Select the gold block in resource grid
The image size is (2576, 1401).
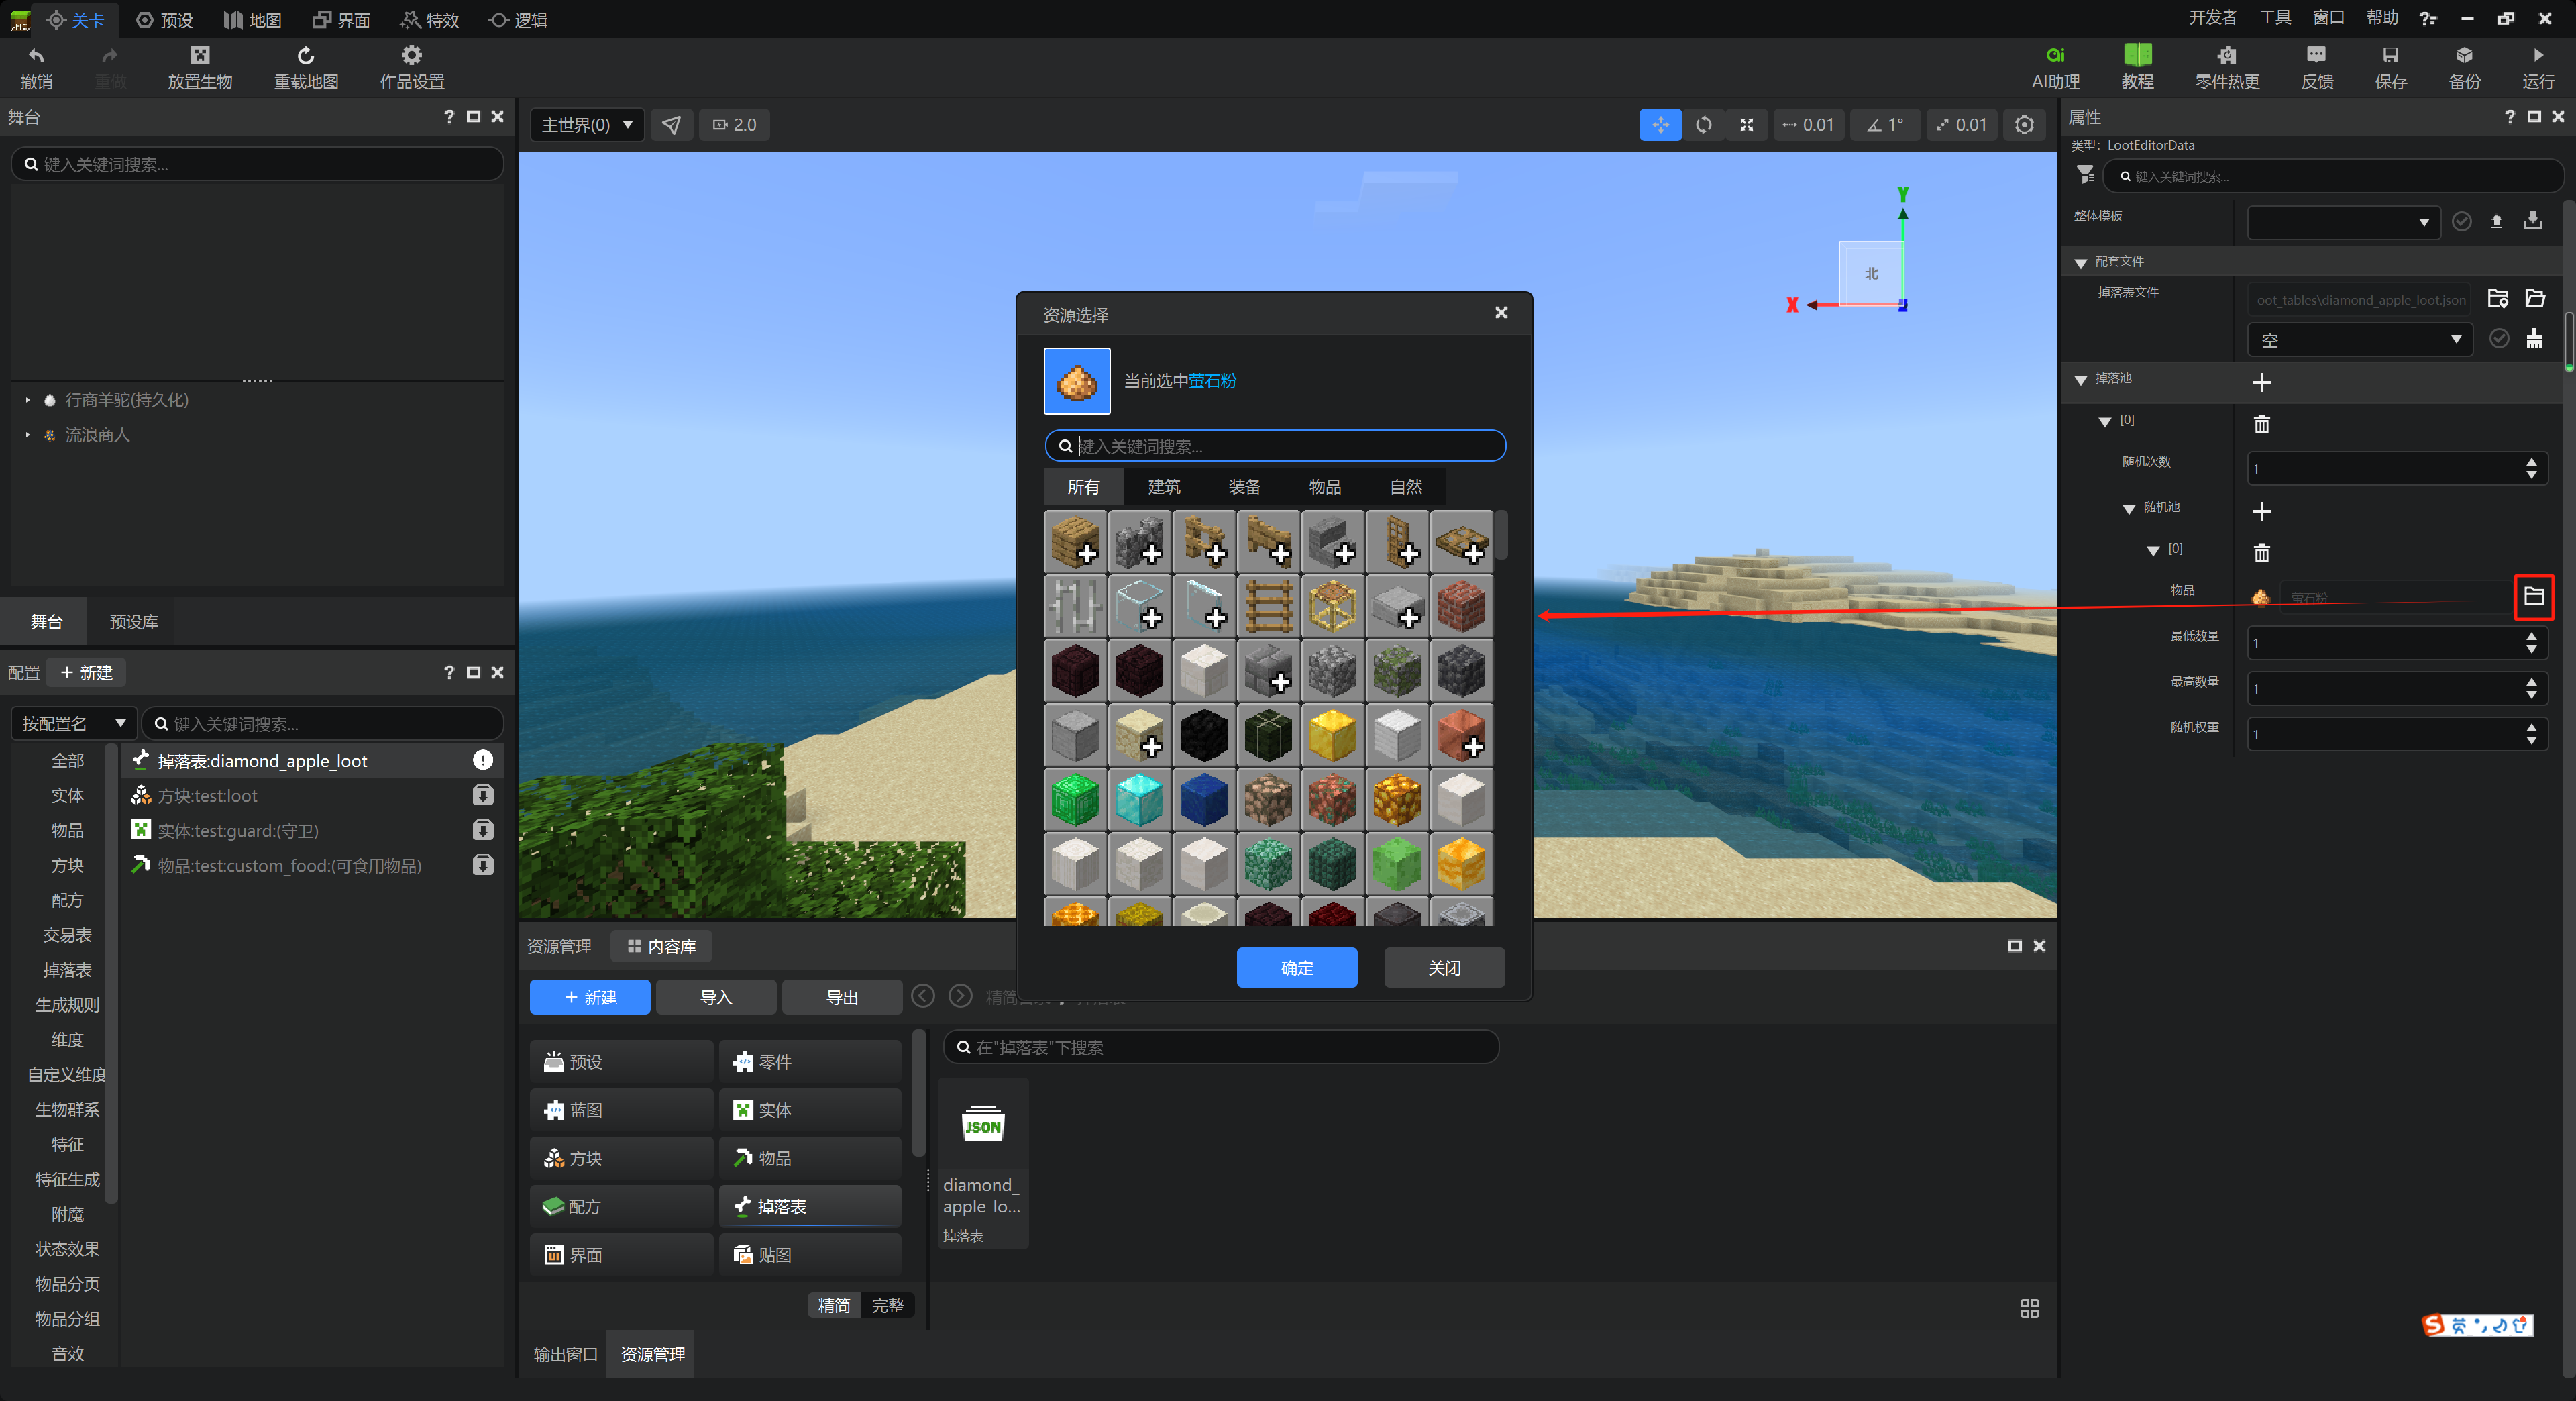1332,736
